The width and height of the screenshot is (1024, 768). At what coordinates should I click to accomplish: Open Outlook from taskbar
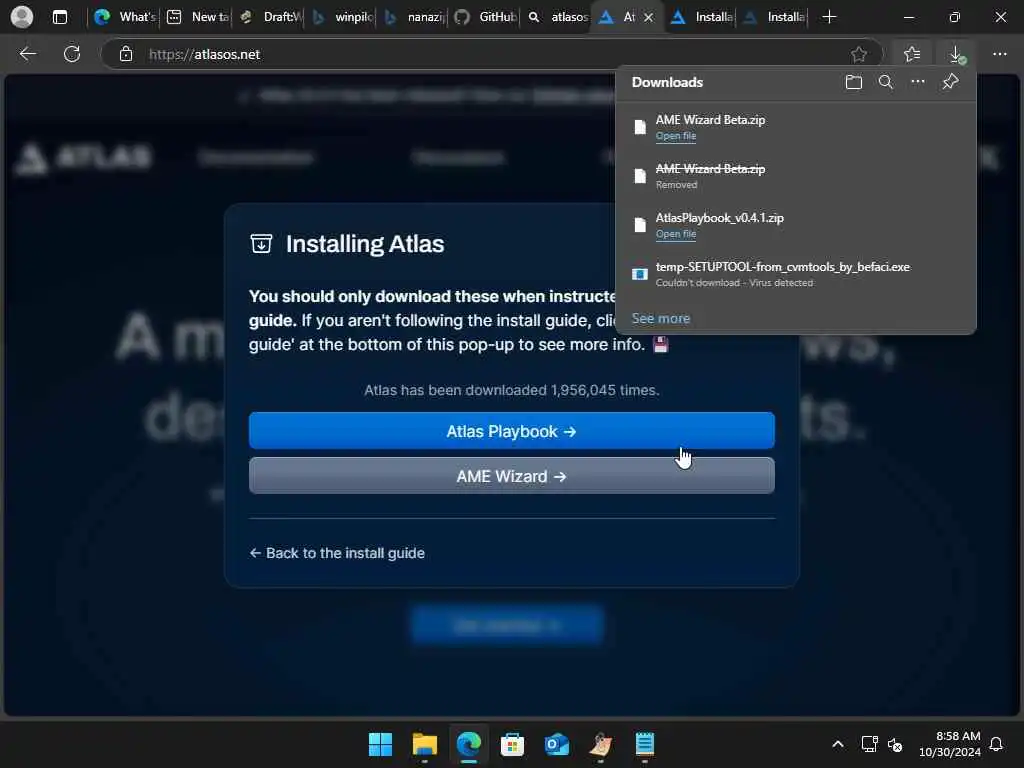[x=557, y=744]
